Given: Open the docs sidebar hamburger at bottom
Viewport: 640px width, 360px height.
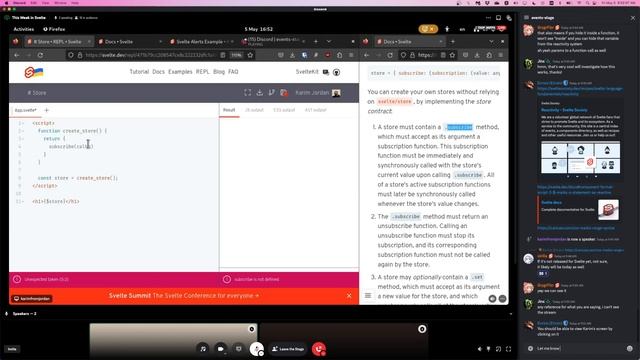Looking at the screenshot, I should (x=368, y=296).
